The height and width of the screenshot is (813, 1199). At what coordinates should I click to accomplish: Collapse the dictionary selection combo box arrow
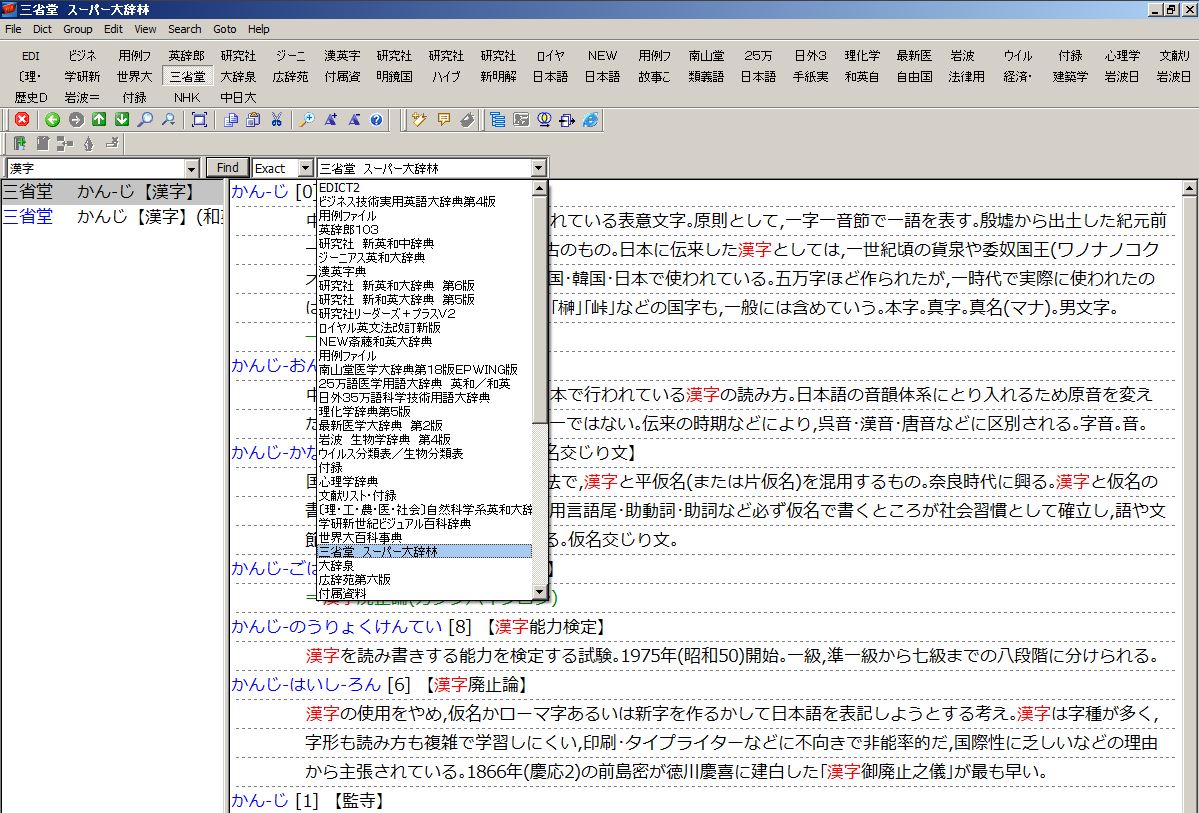point(538,168)
